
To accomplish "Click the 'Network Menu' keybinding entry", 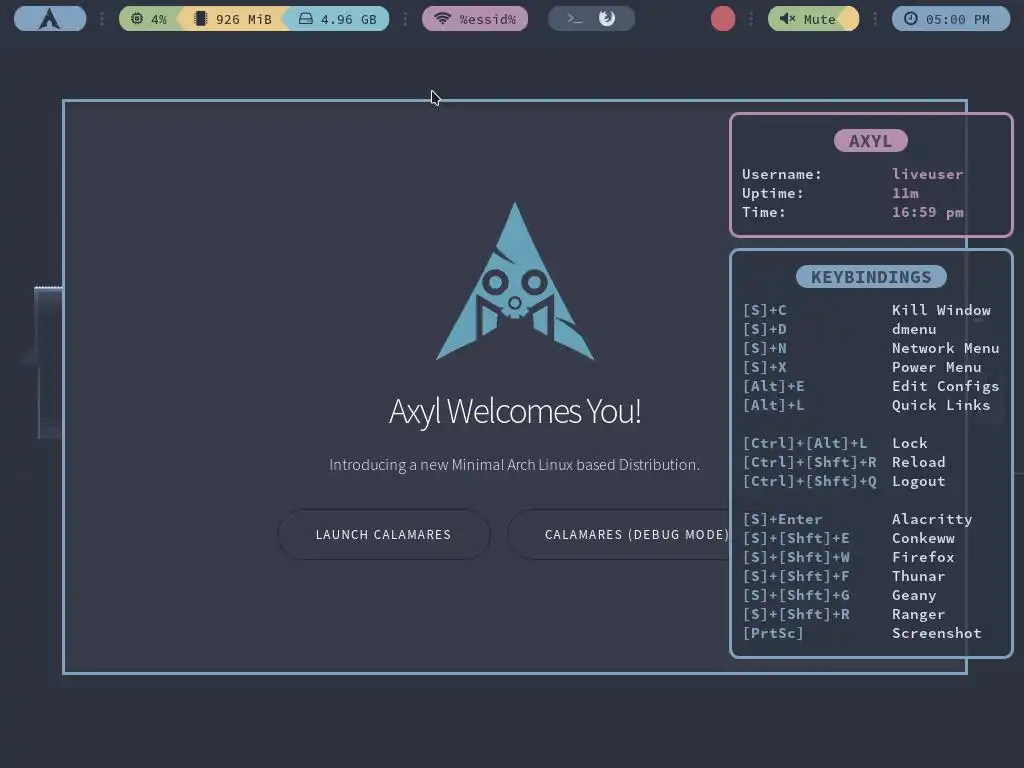I will [946, 348].
